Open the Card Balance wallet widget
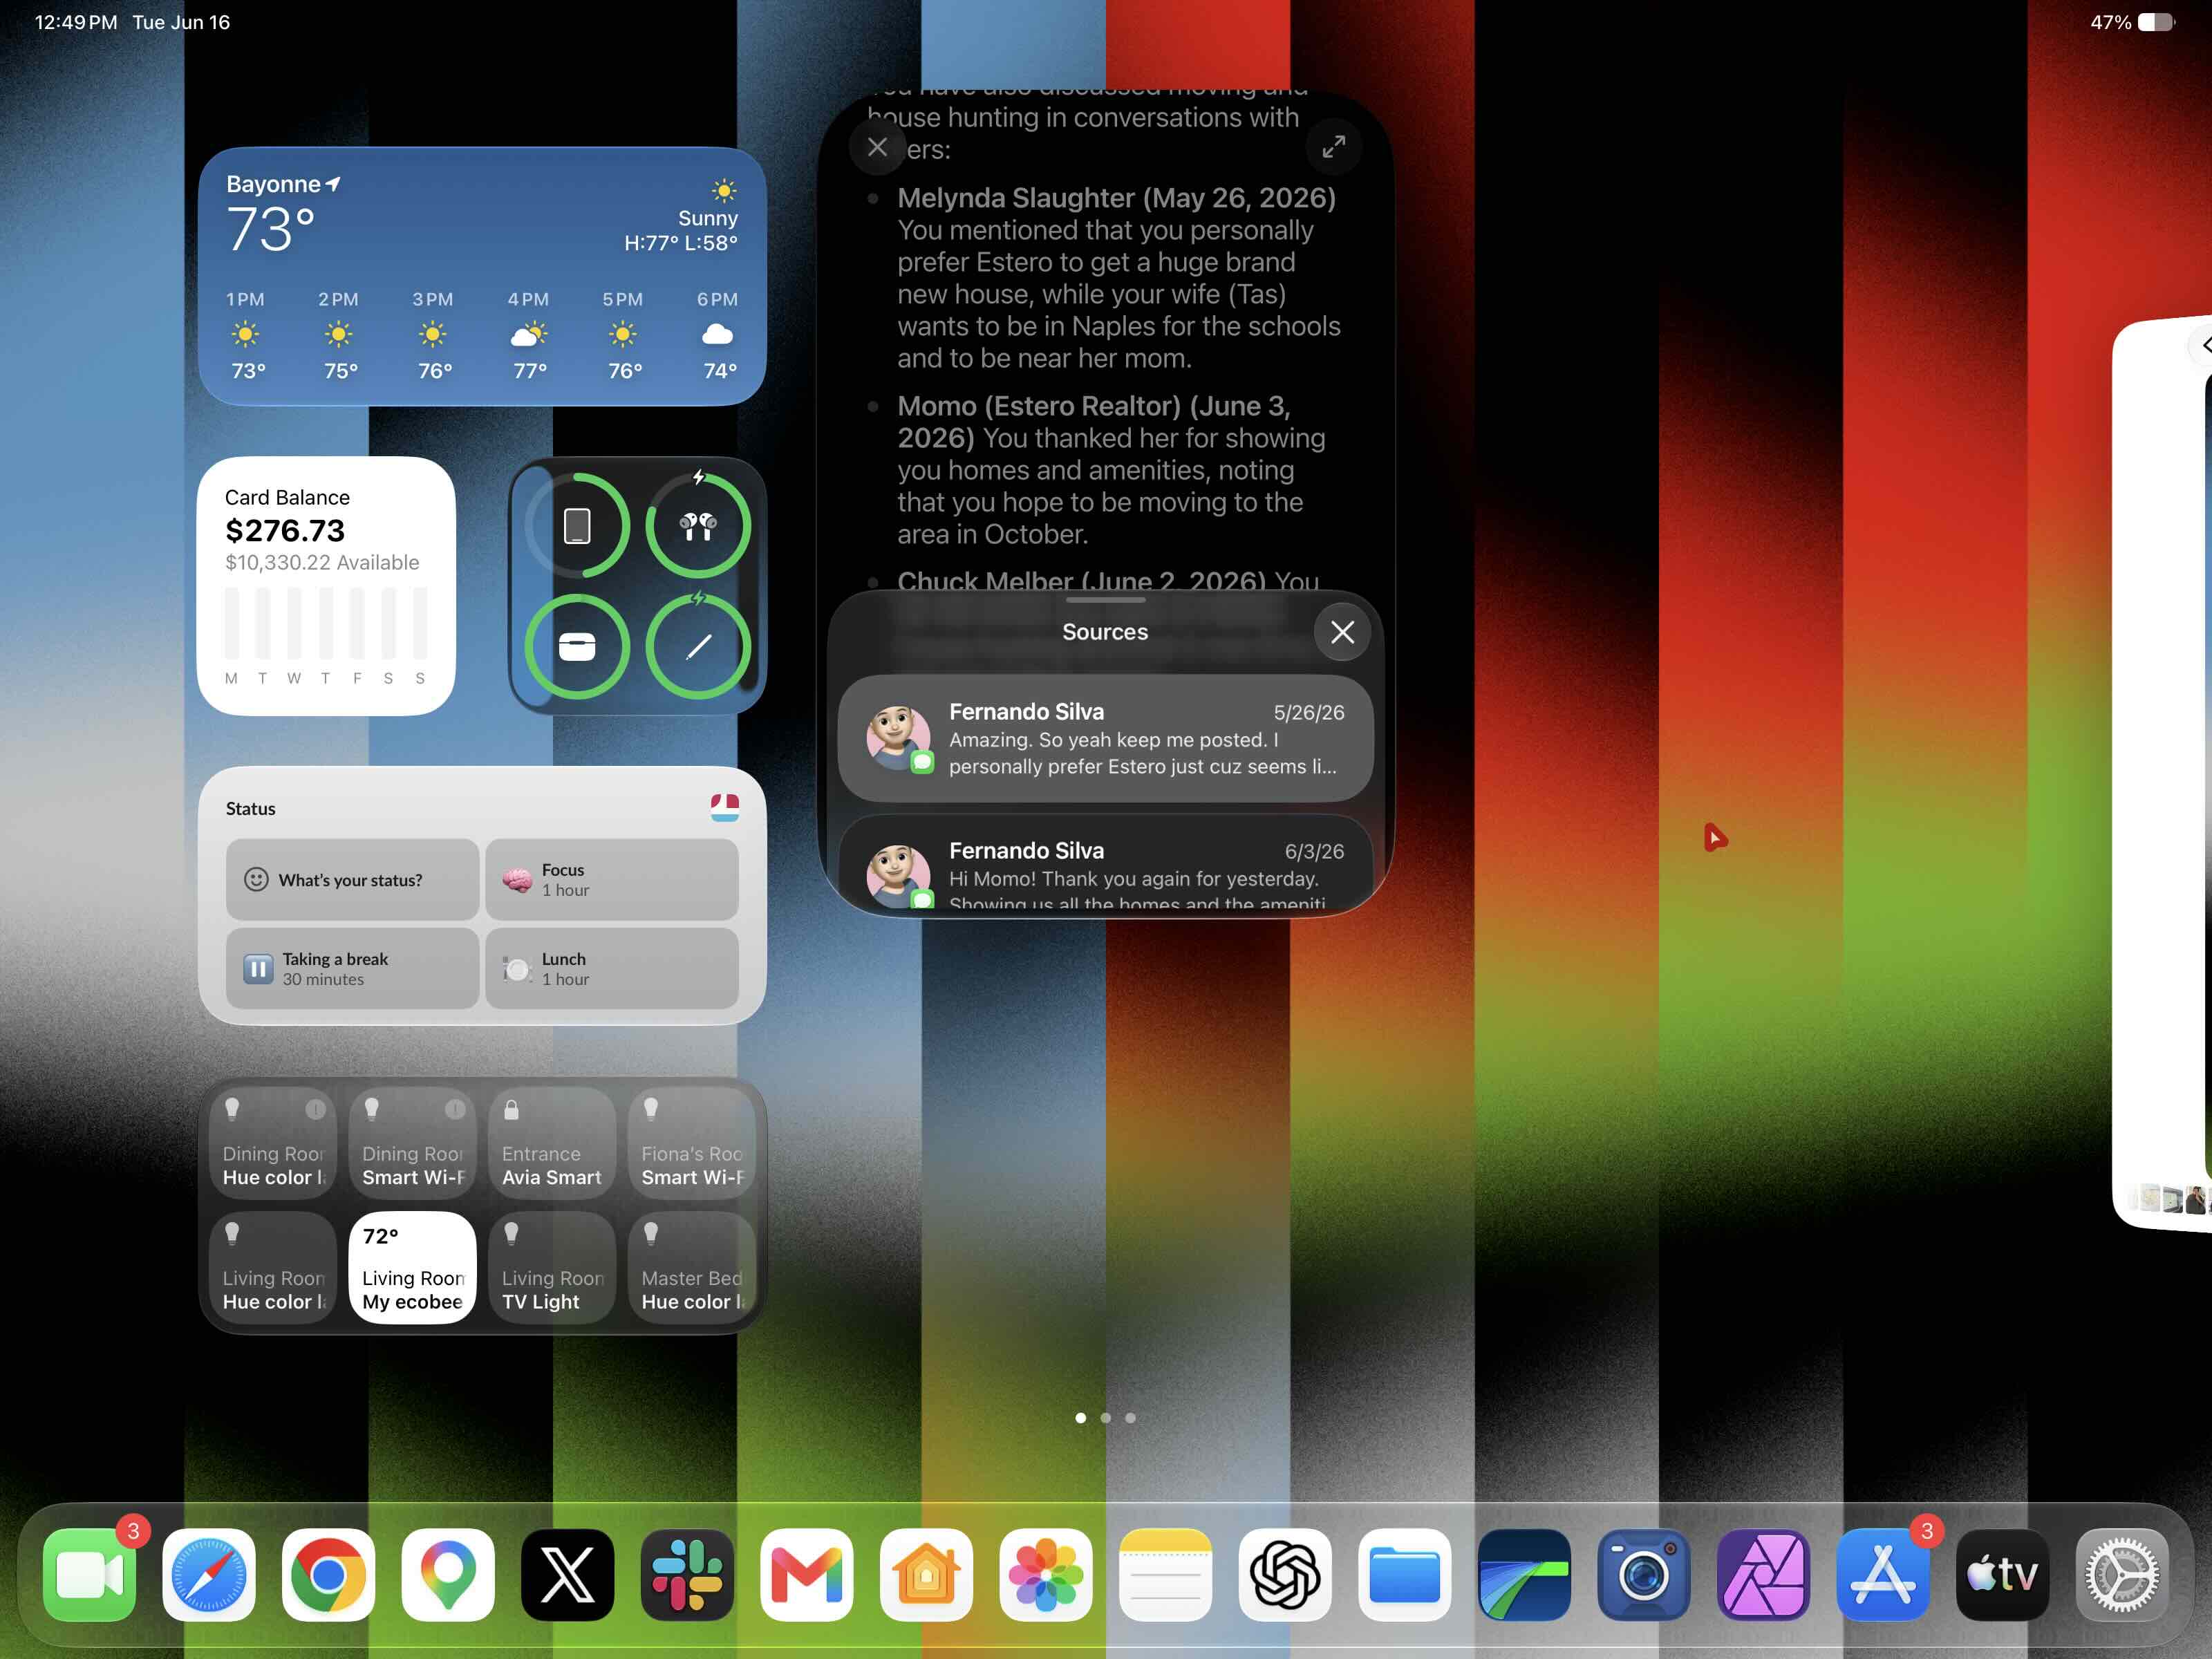Image resolution: width=2212 pixels, height=1659 pixels. (x=327, y=586)
